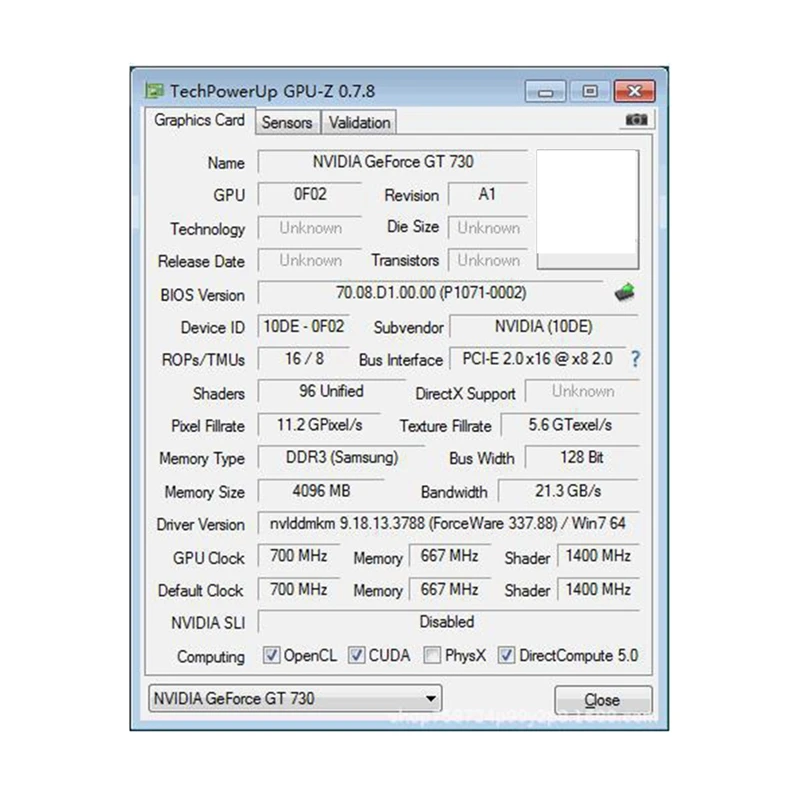The height and width of the screenshot is (800, 800).
Task: Click the Die Size Unknown field
Action: coord(487,228)
